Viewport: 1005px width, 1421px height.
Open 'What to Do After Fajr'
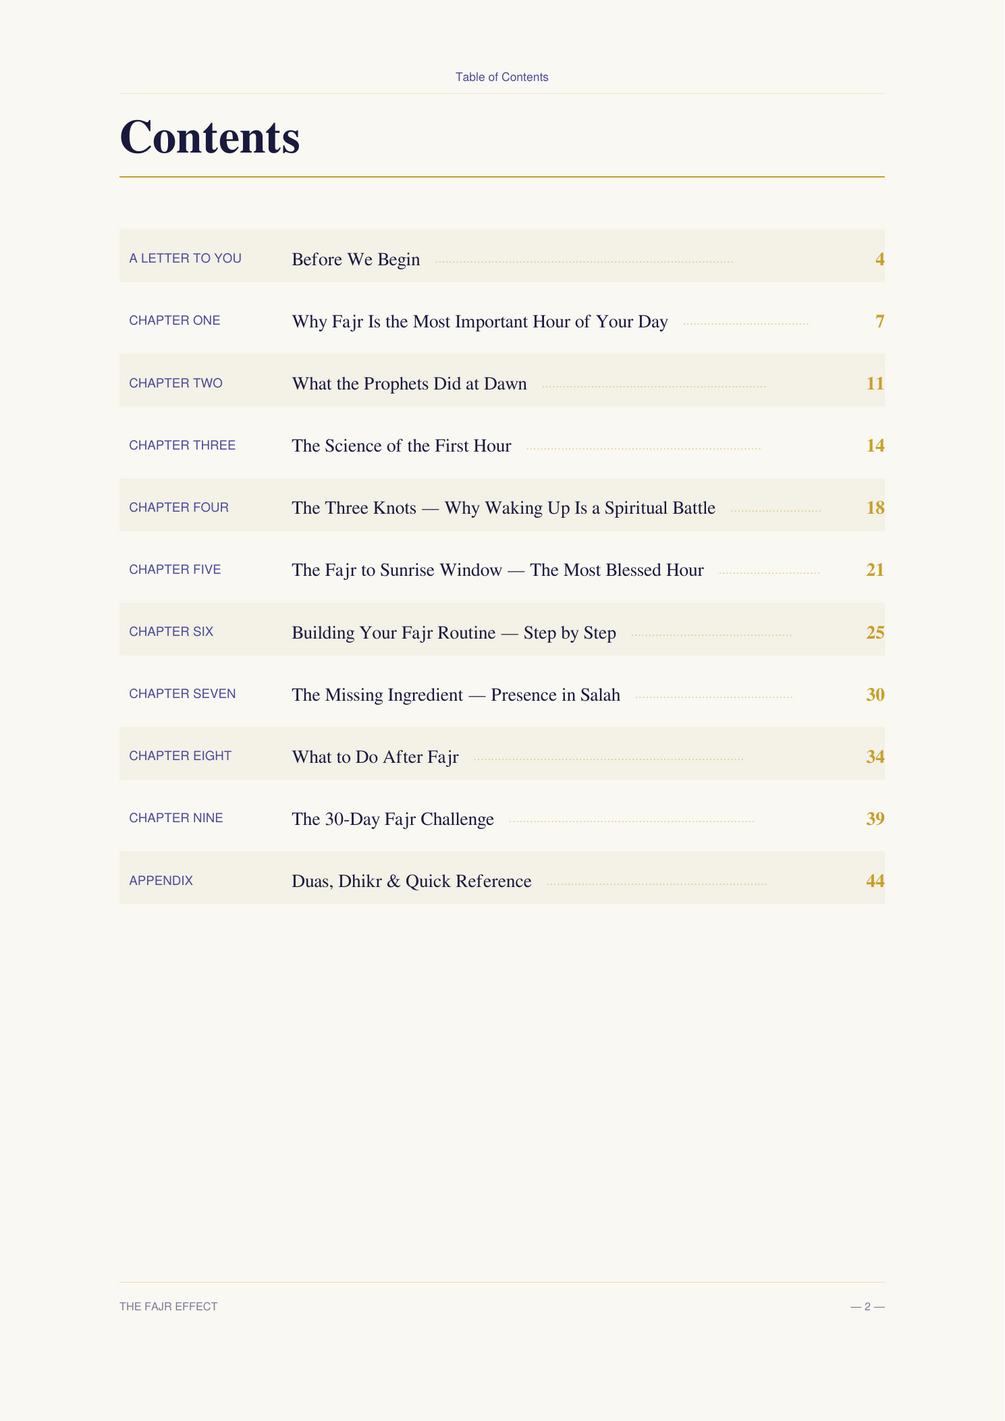tap(375, 757)
